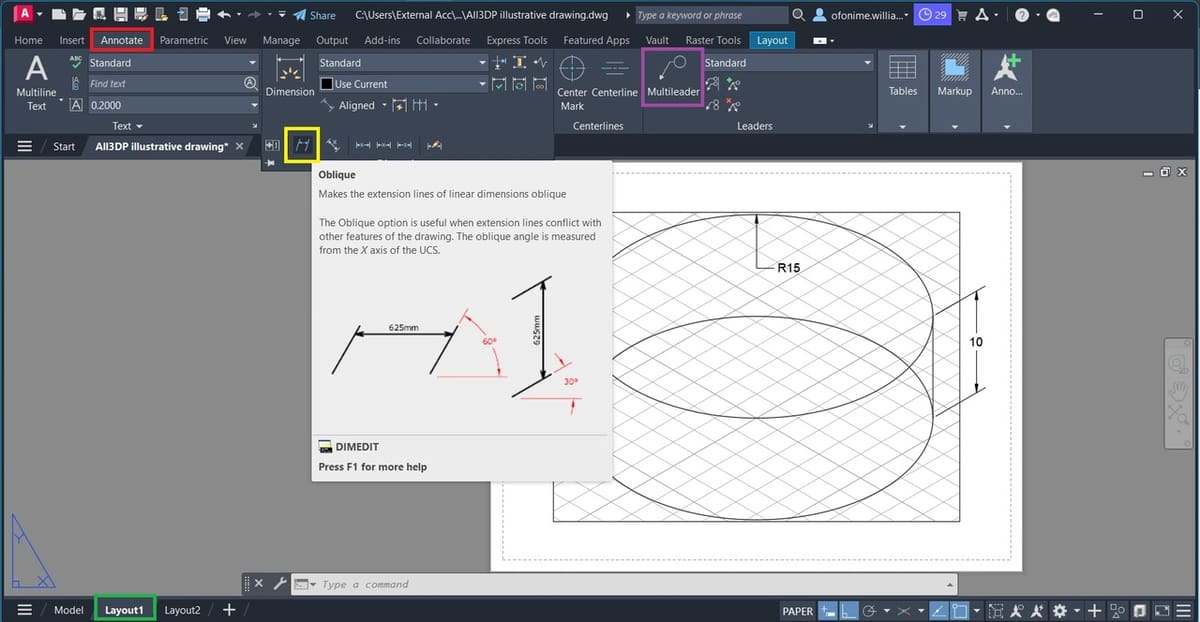Click the Find text search magnifier icon
This screenshot has width=1200, height=622.
[x=251, y=84]
